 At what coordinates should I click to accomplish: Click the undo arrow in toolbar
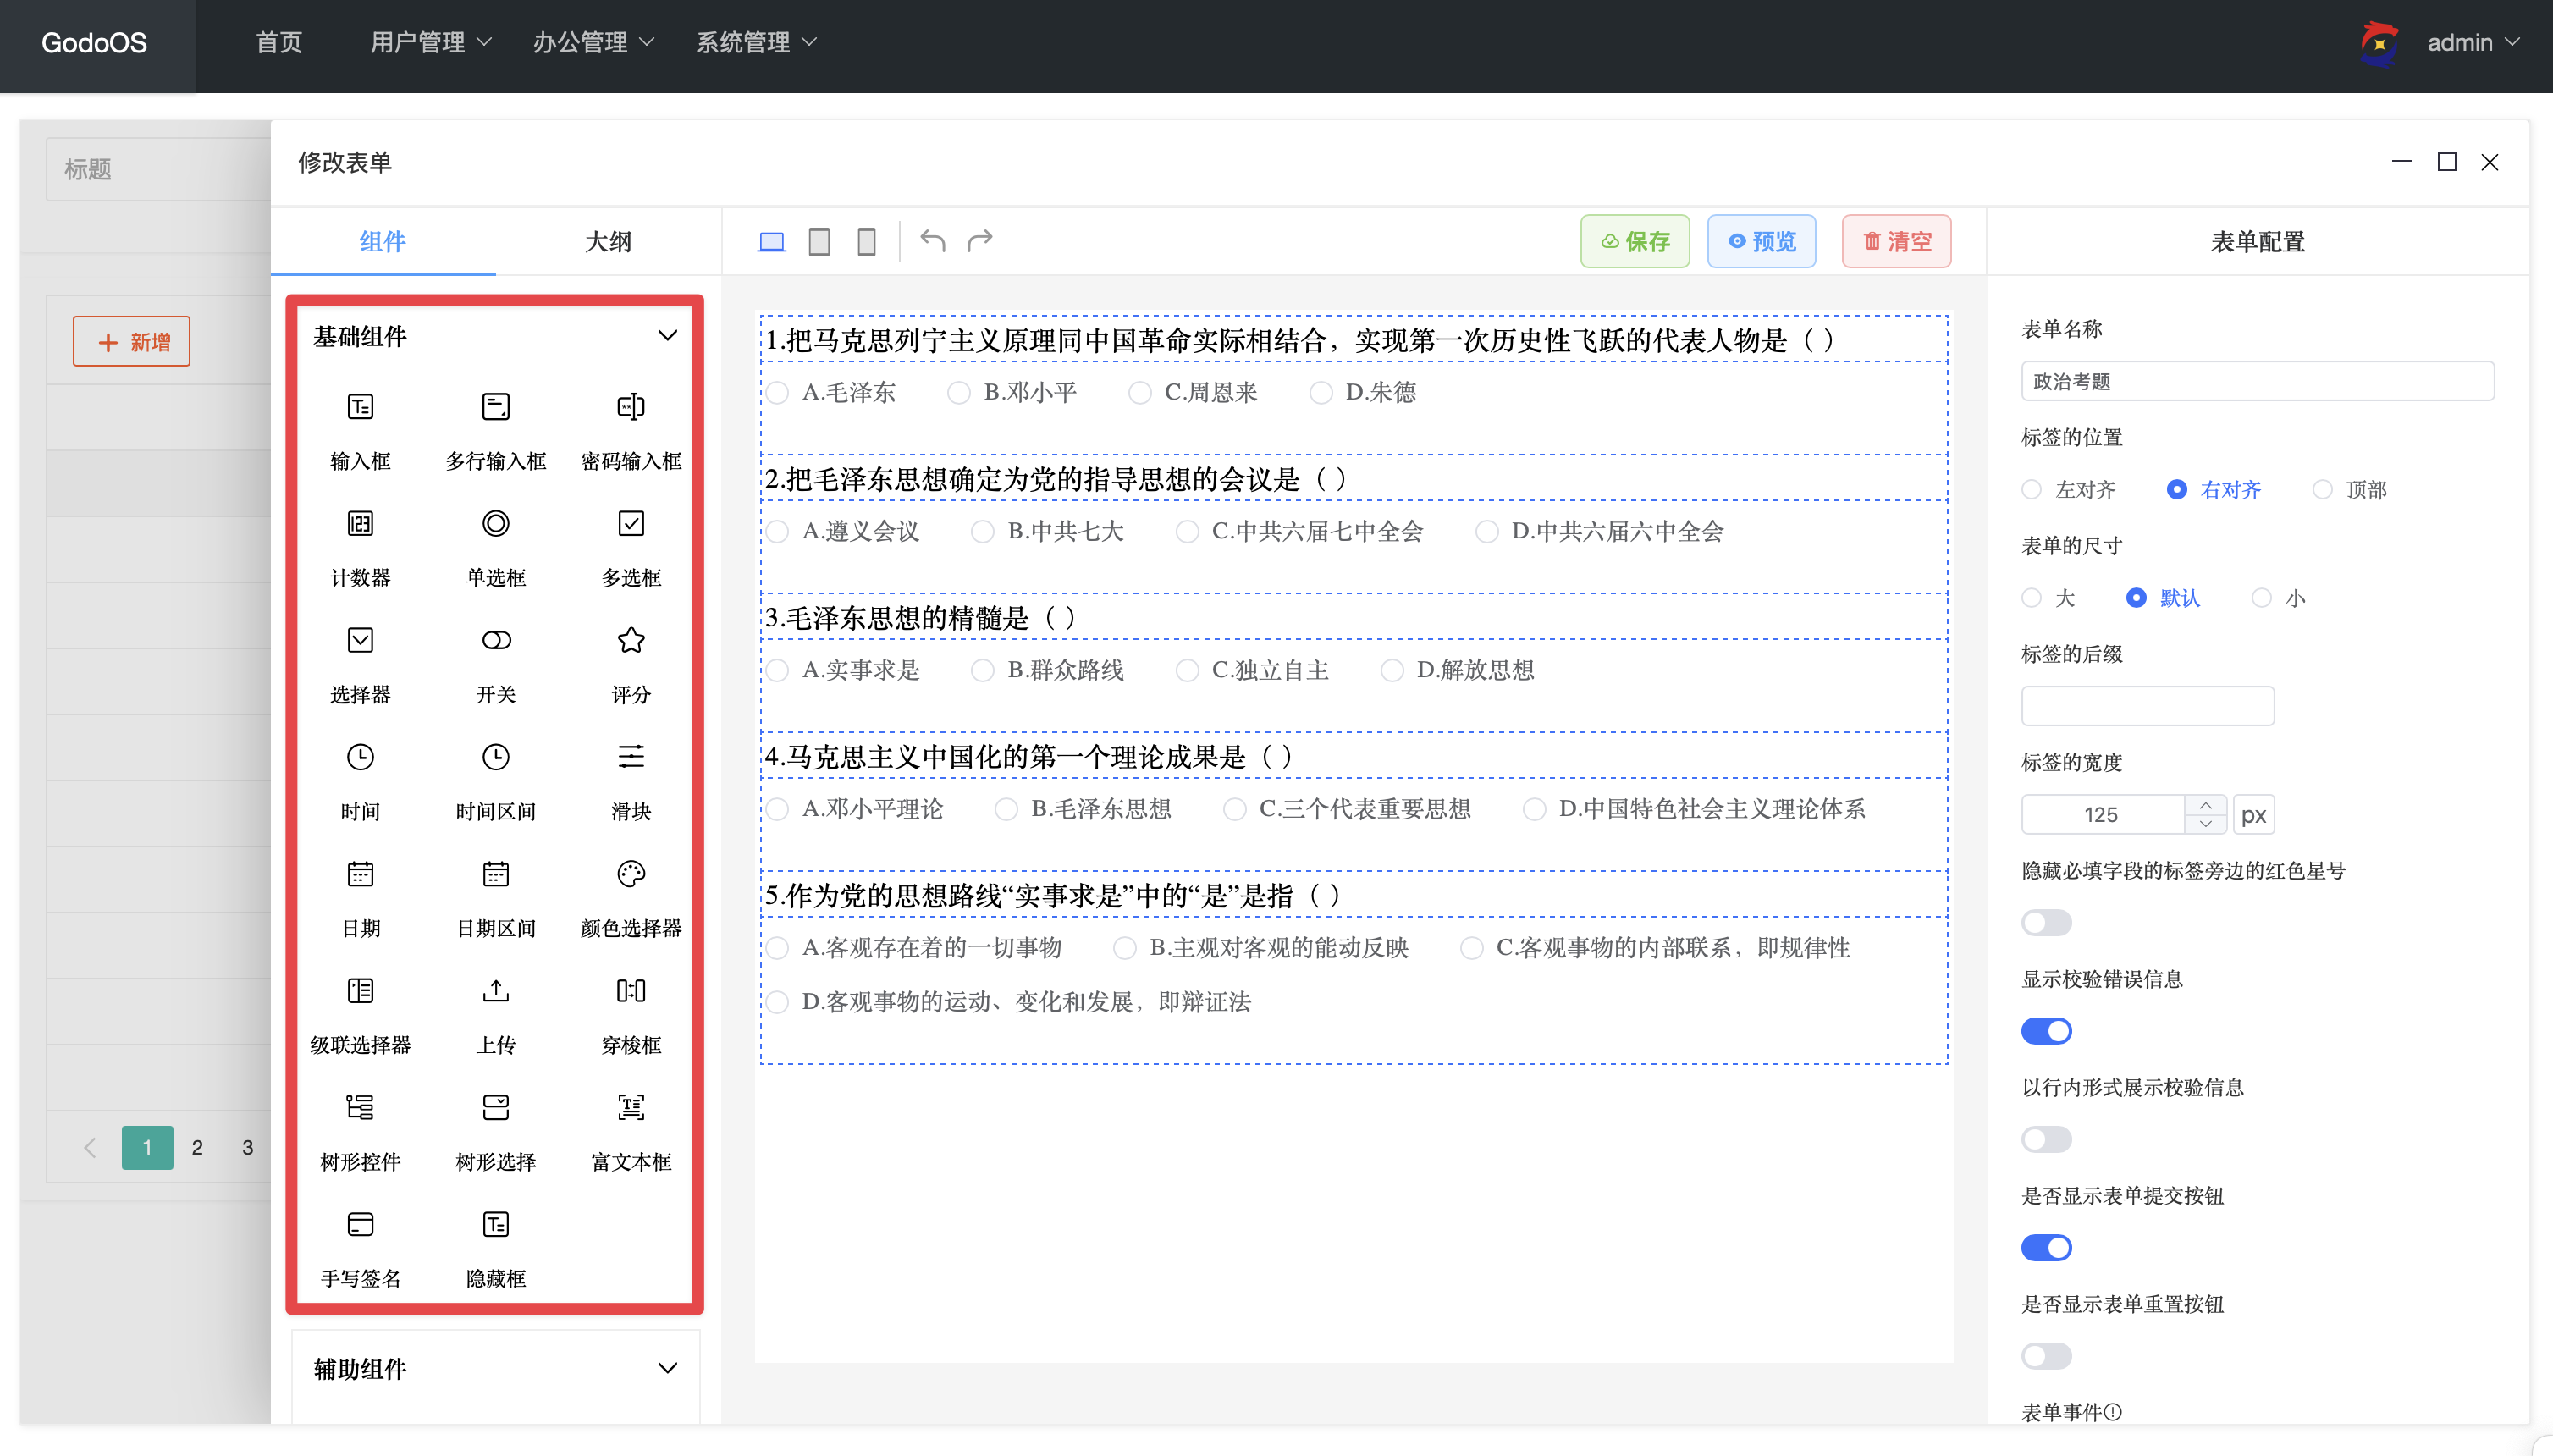pos(932,241)
